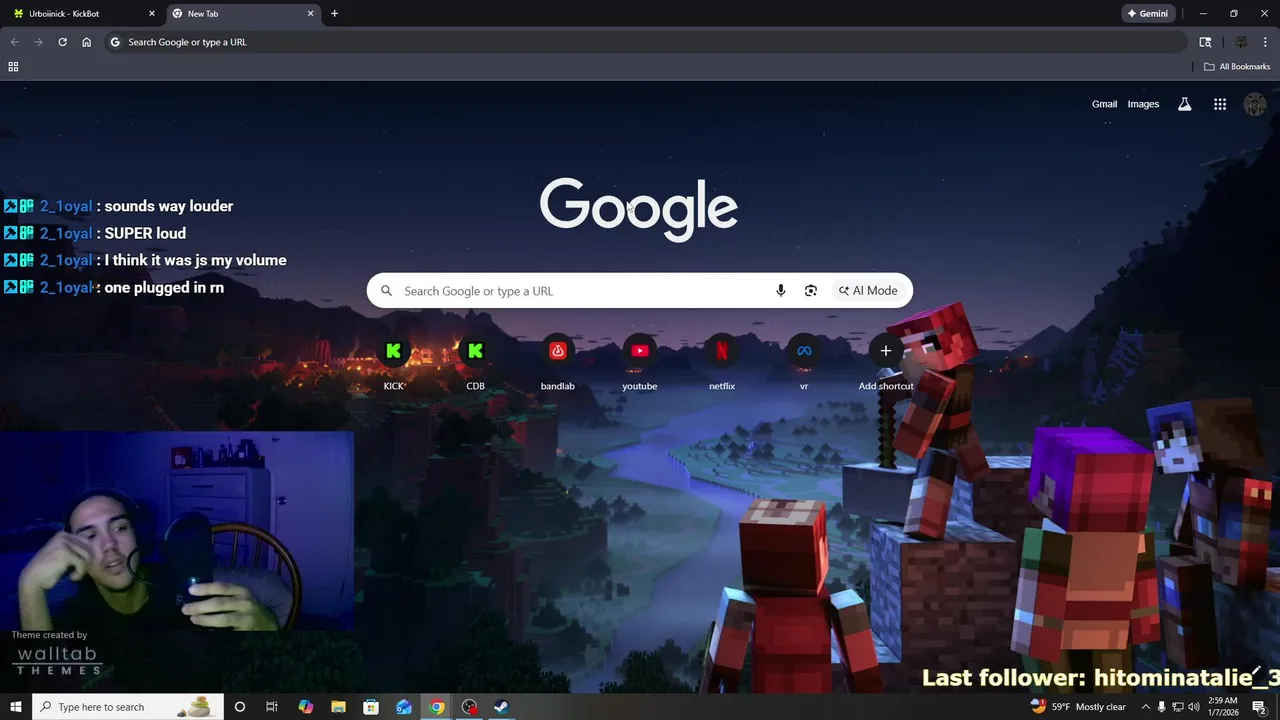Open Search Labs flask icon
The image size is (1280, 720).
point(1185,104)
